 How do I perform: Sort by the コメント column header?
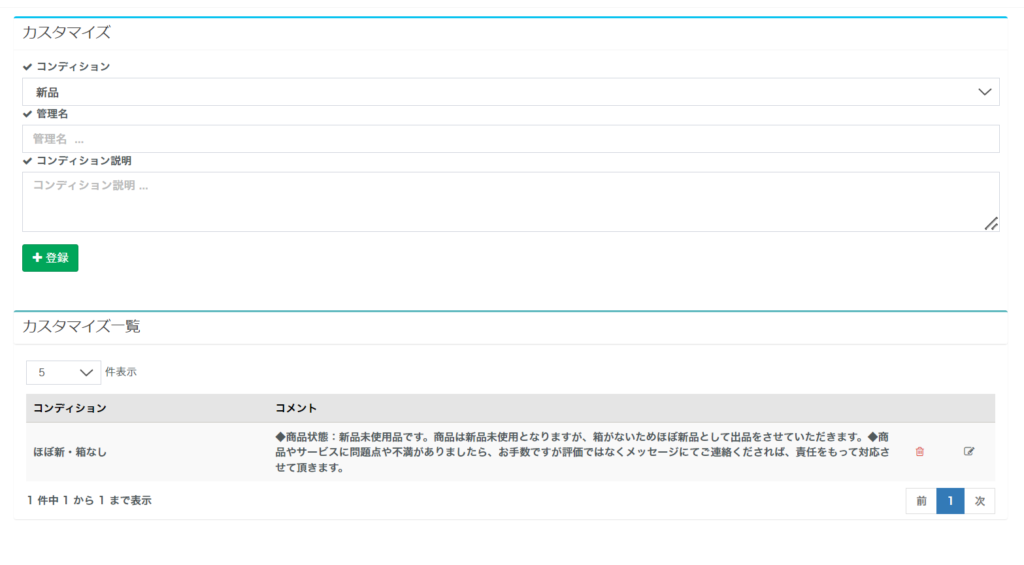(296, 408)
